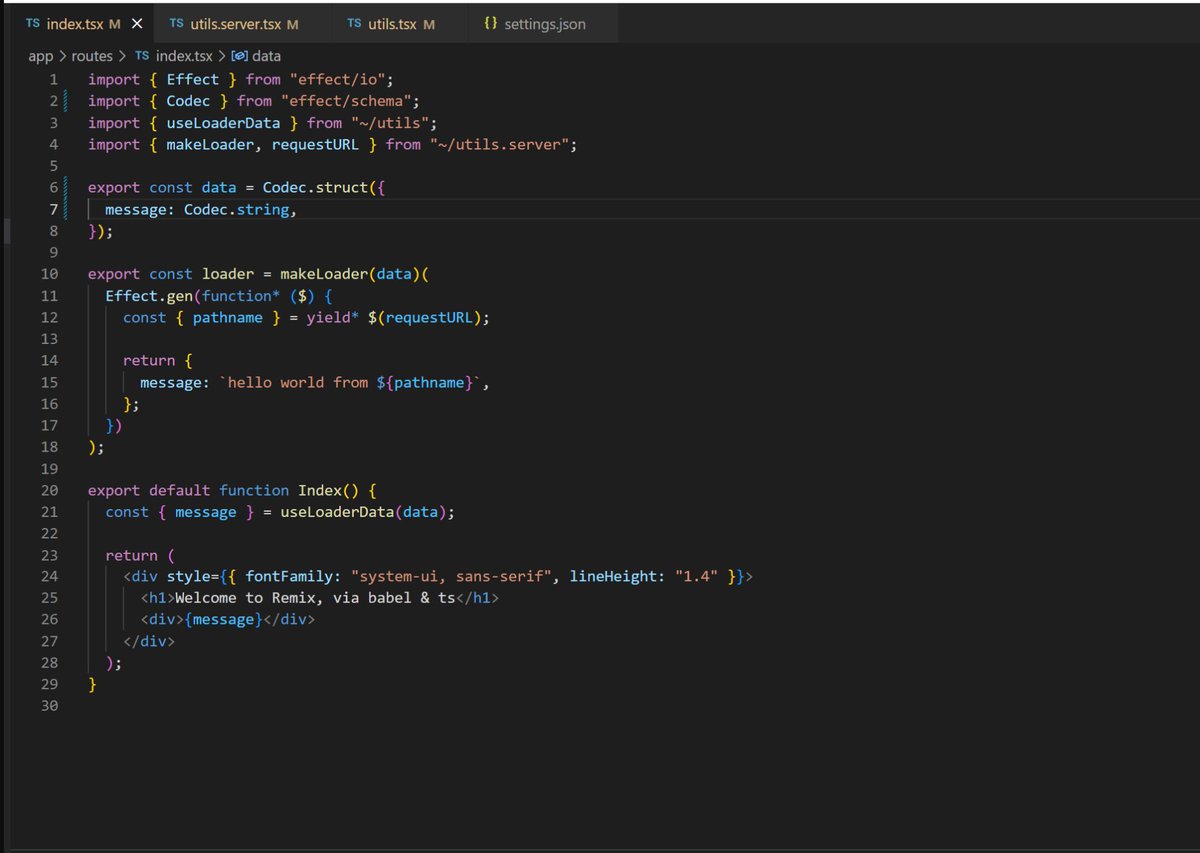Viewport: 1200px width, 853px height.
Task: Click line number 10 in the gutter
Action: [49, 274]
